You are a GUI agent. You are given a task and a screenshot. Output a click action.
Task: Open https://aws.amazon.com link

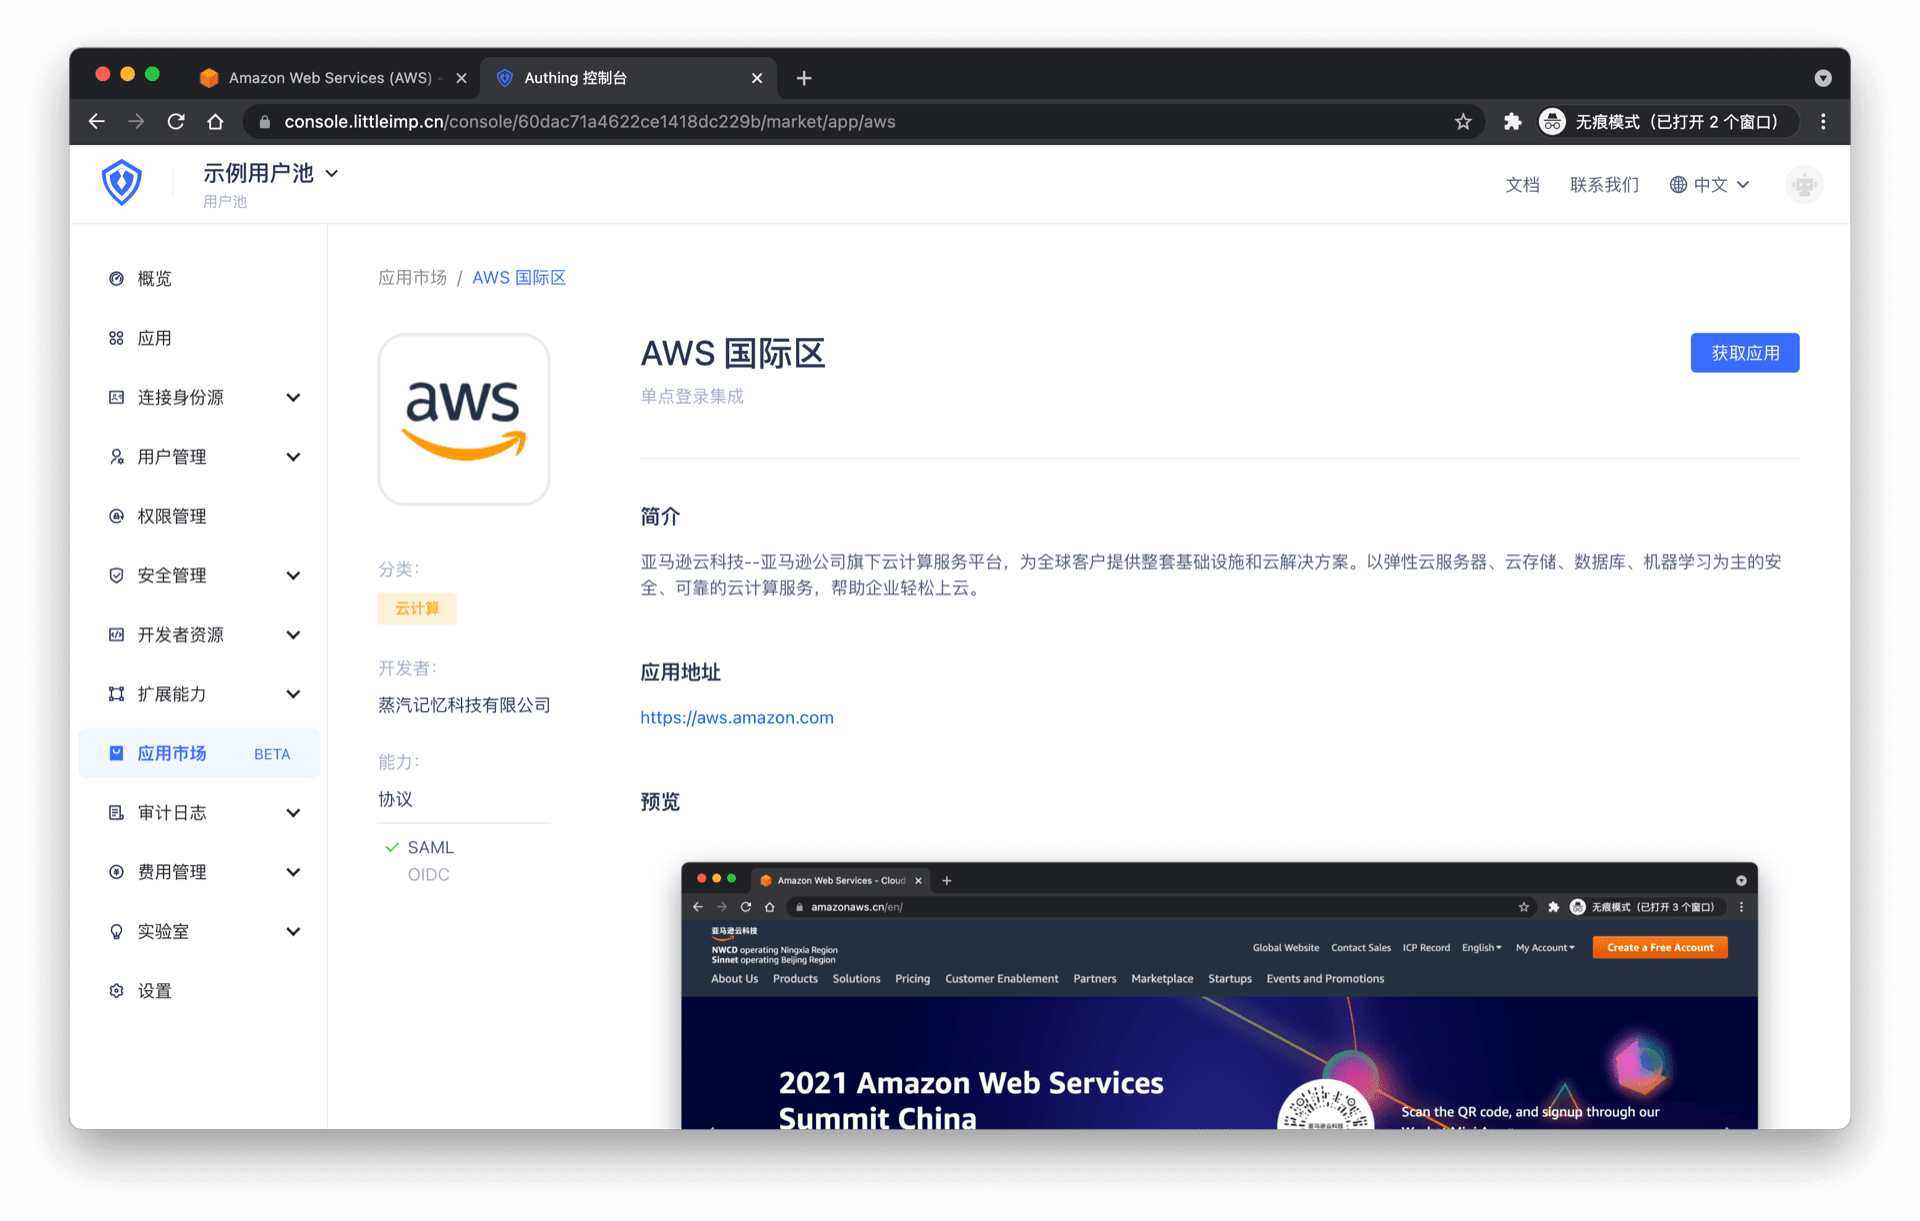point(737,717)
